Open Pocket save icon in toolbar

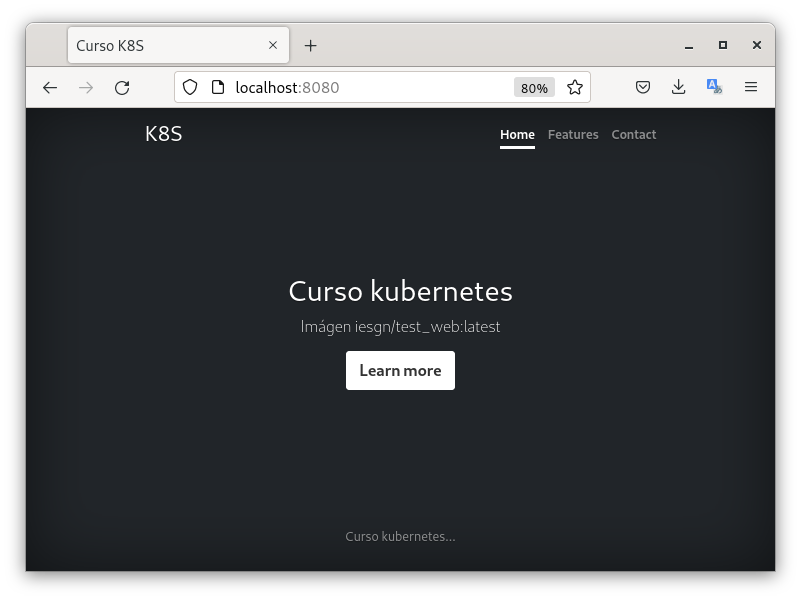tap(643, 88)
